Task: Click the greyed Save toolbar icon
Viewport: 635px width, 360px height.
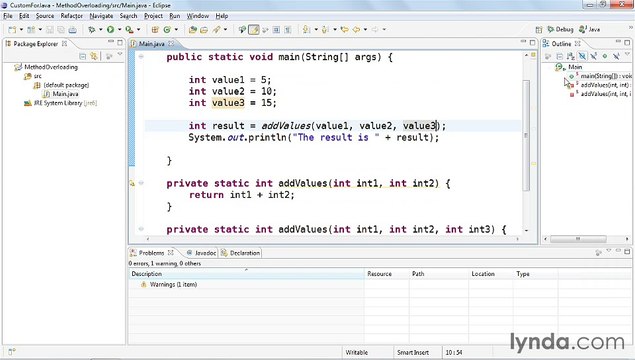Action: (x=50, y=30)
